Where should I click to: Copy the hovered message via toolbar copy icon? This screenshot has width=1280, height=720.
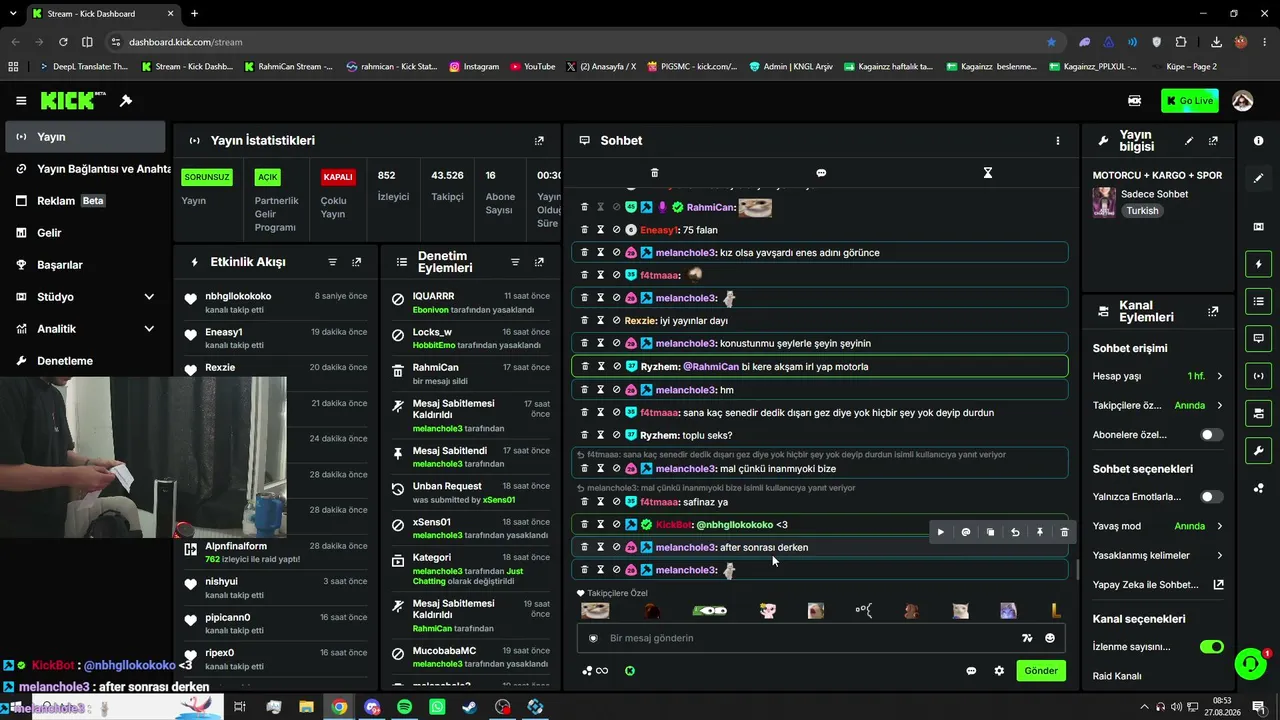coord(990,532)
